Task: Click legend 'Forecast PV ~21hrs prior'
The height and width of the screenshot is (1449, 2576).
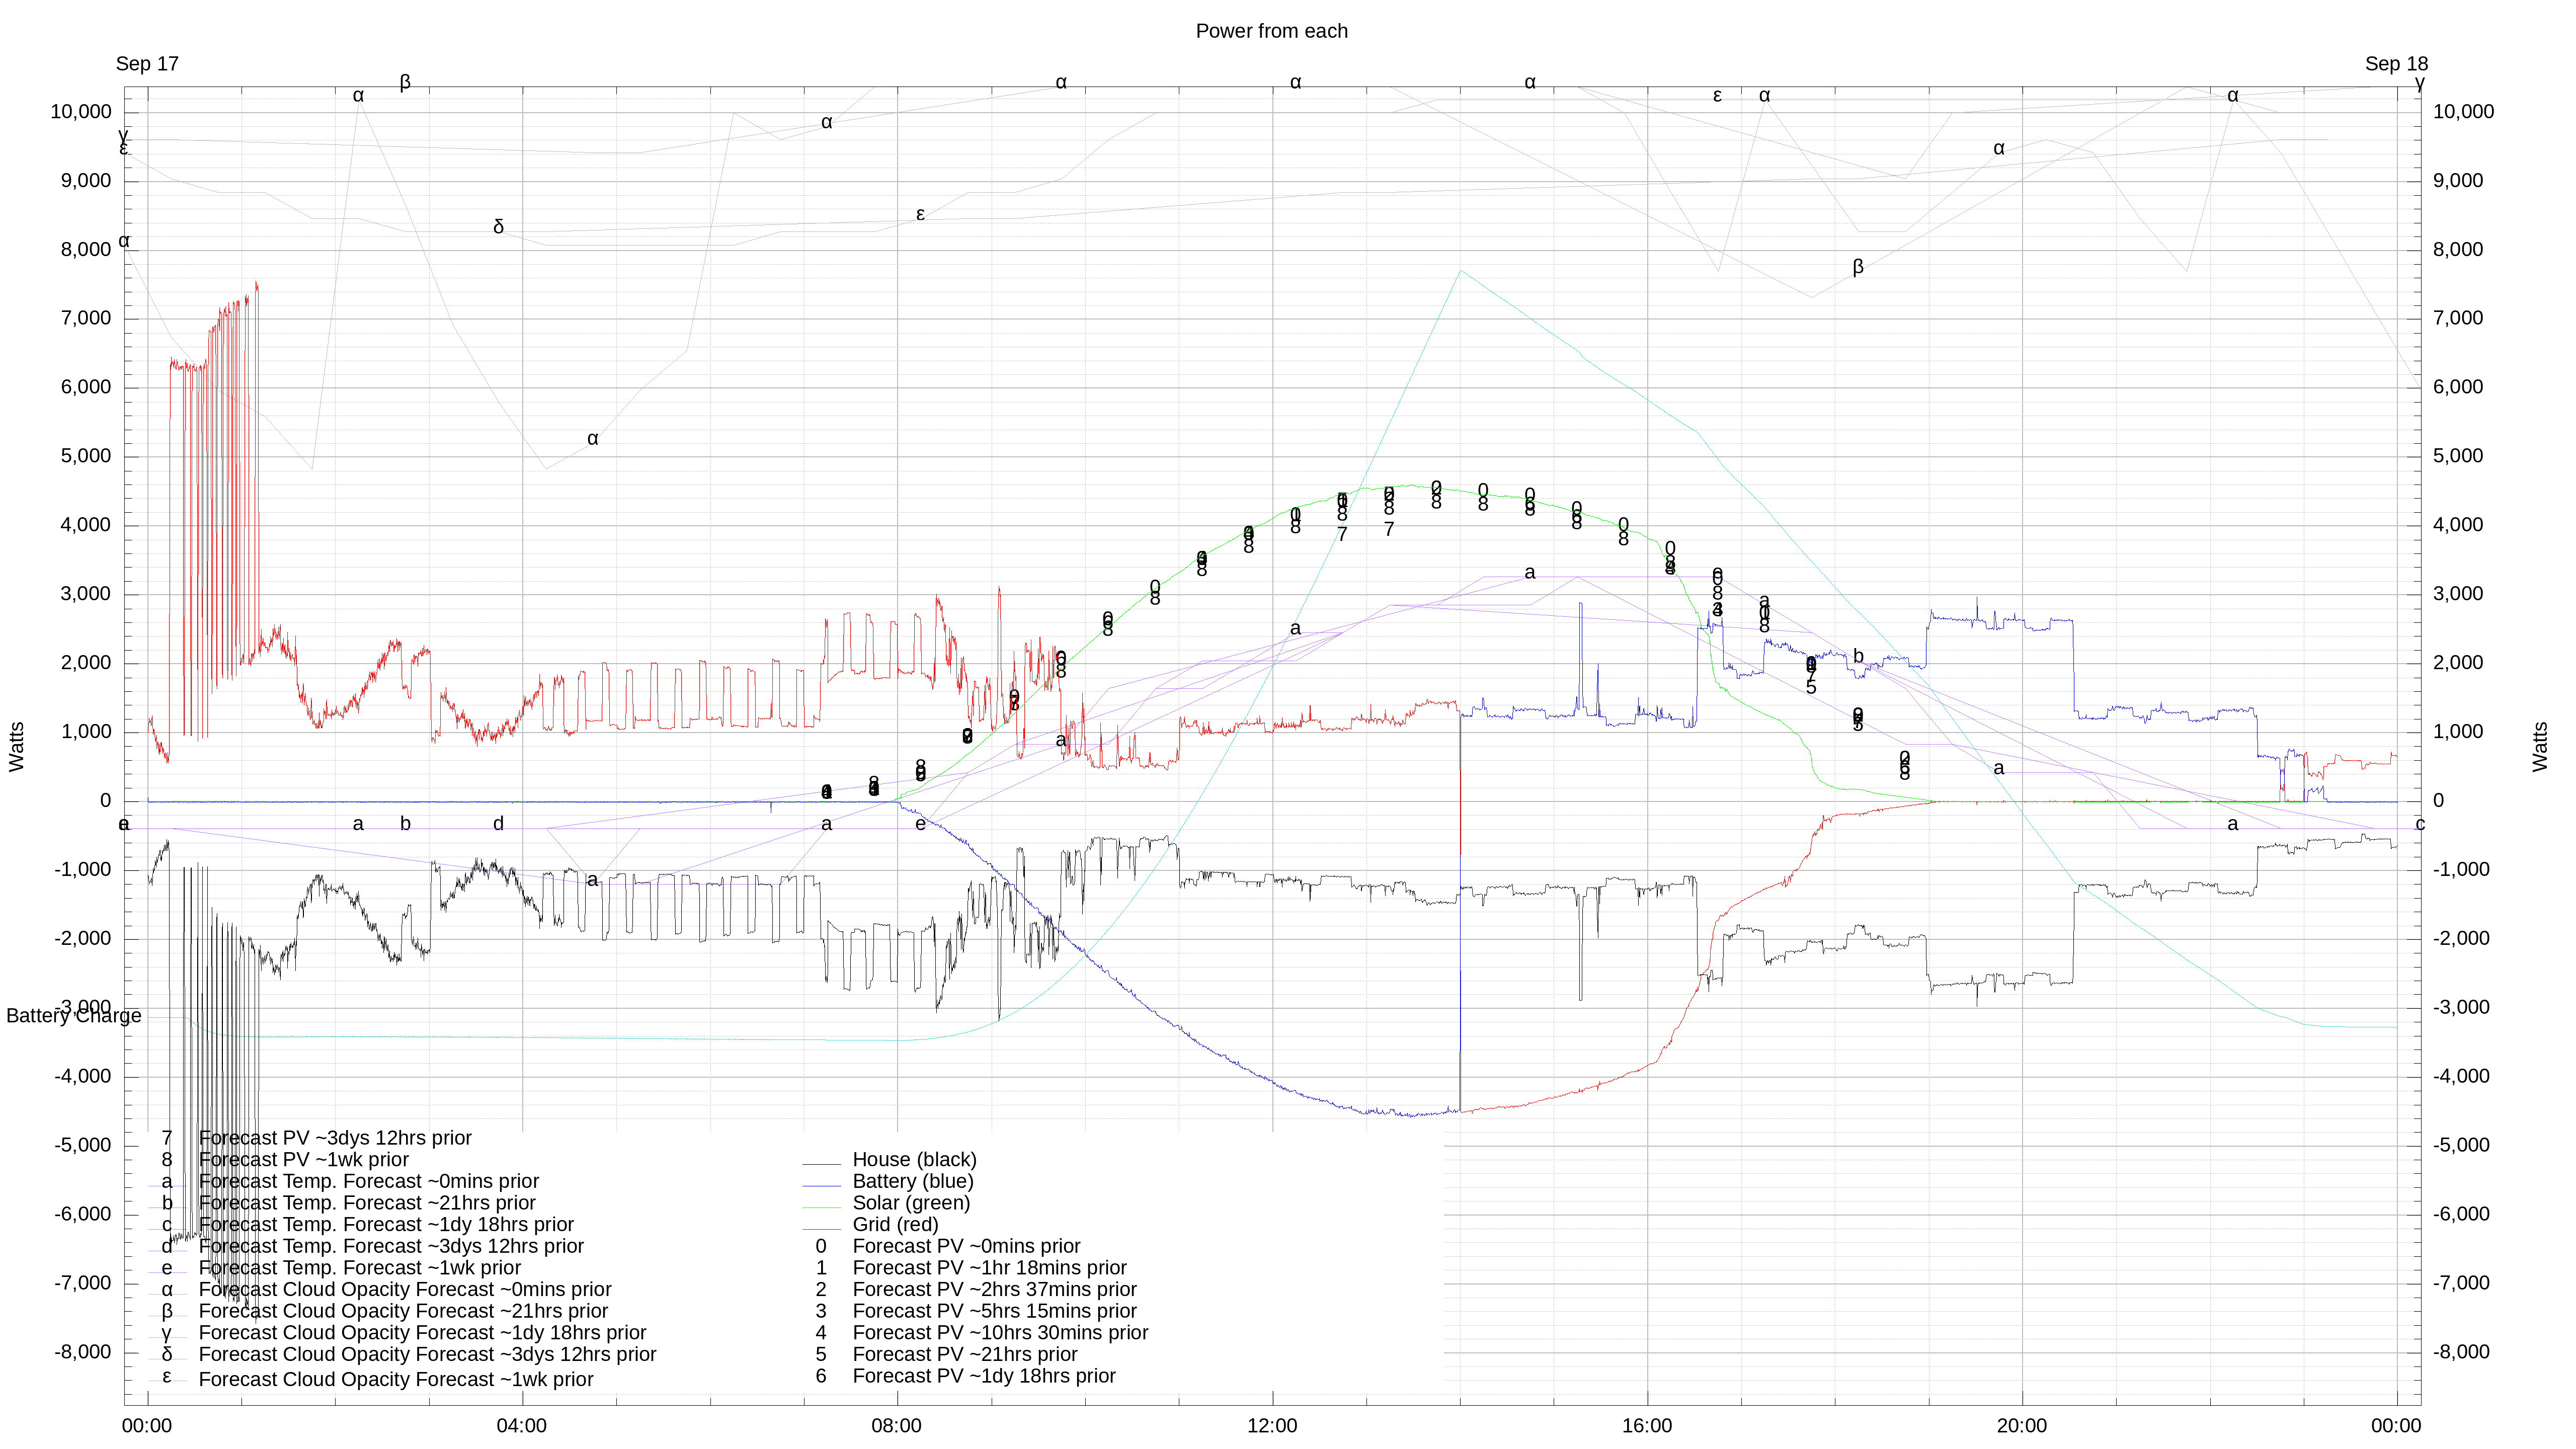Action: (965, 1354)
